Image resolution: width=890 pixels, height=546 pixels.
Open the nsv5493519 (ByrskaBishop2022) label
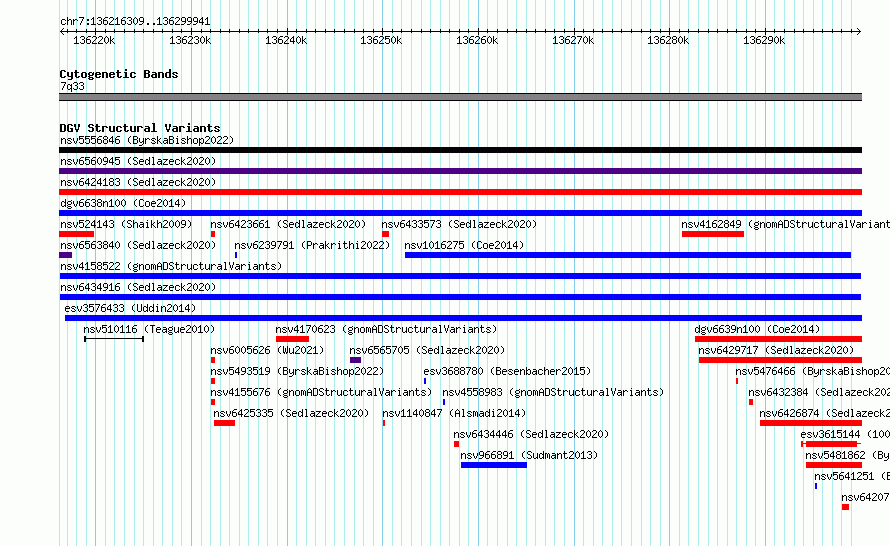297,371
